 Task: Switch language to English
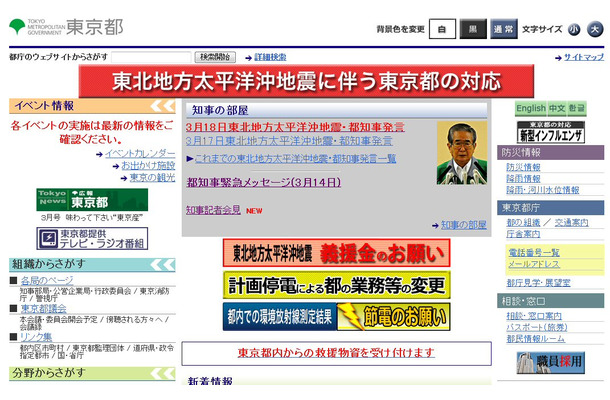pos(531,108)
